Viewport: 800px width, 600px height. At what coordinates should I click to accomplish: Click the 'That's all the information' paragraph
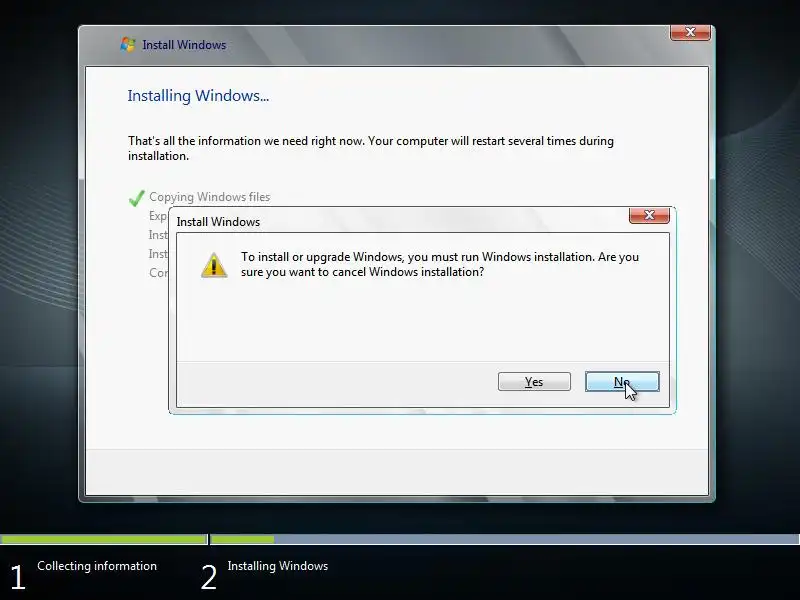370,148
